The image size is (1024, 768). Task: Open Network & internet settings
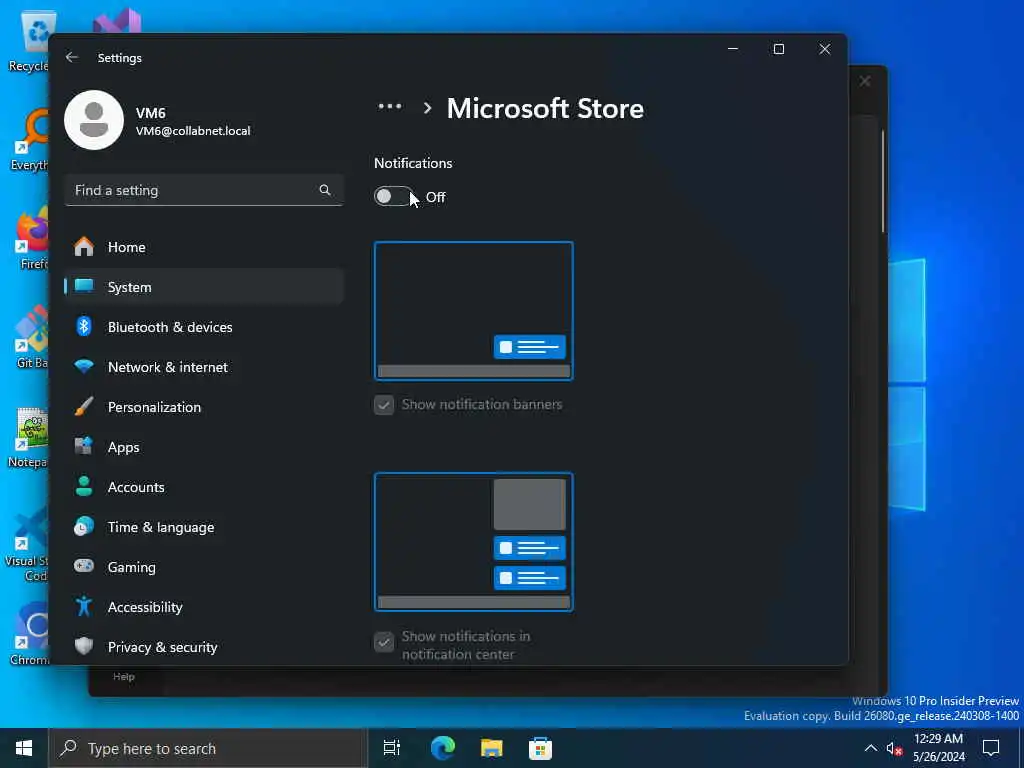point(204,367)
